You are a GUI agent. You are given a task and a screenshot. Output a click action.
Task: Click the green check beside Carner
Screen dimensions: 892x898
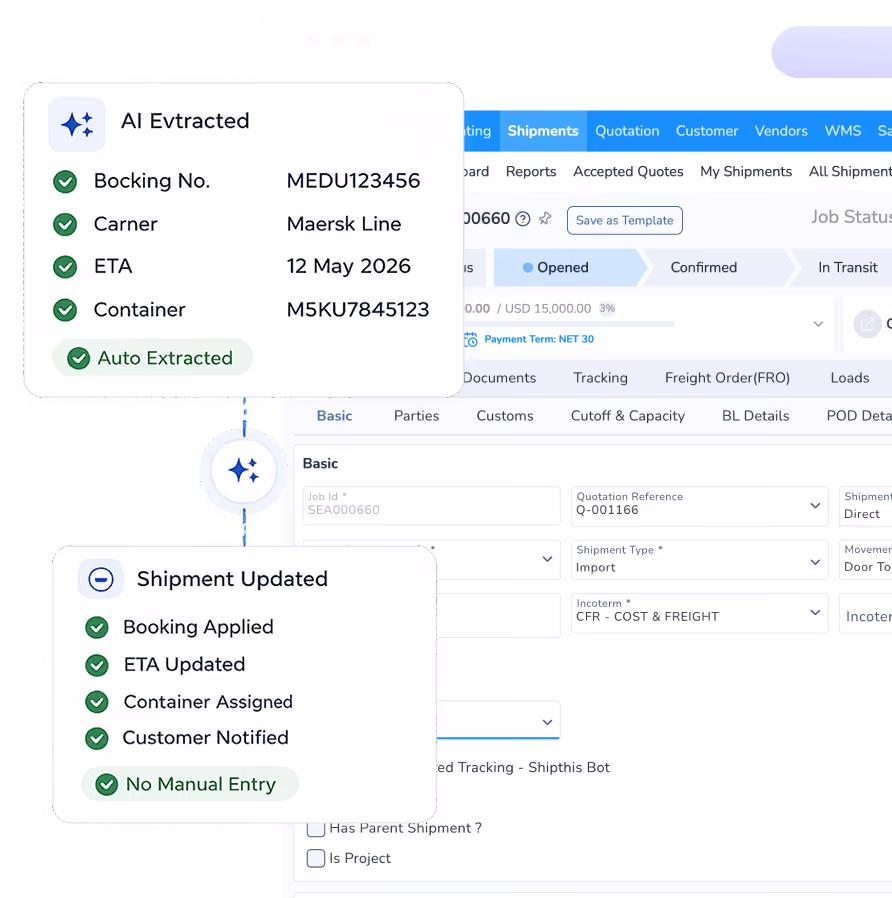click(65, 224)
